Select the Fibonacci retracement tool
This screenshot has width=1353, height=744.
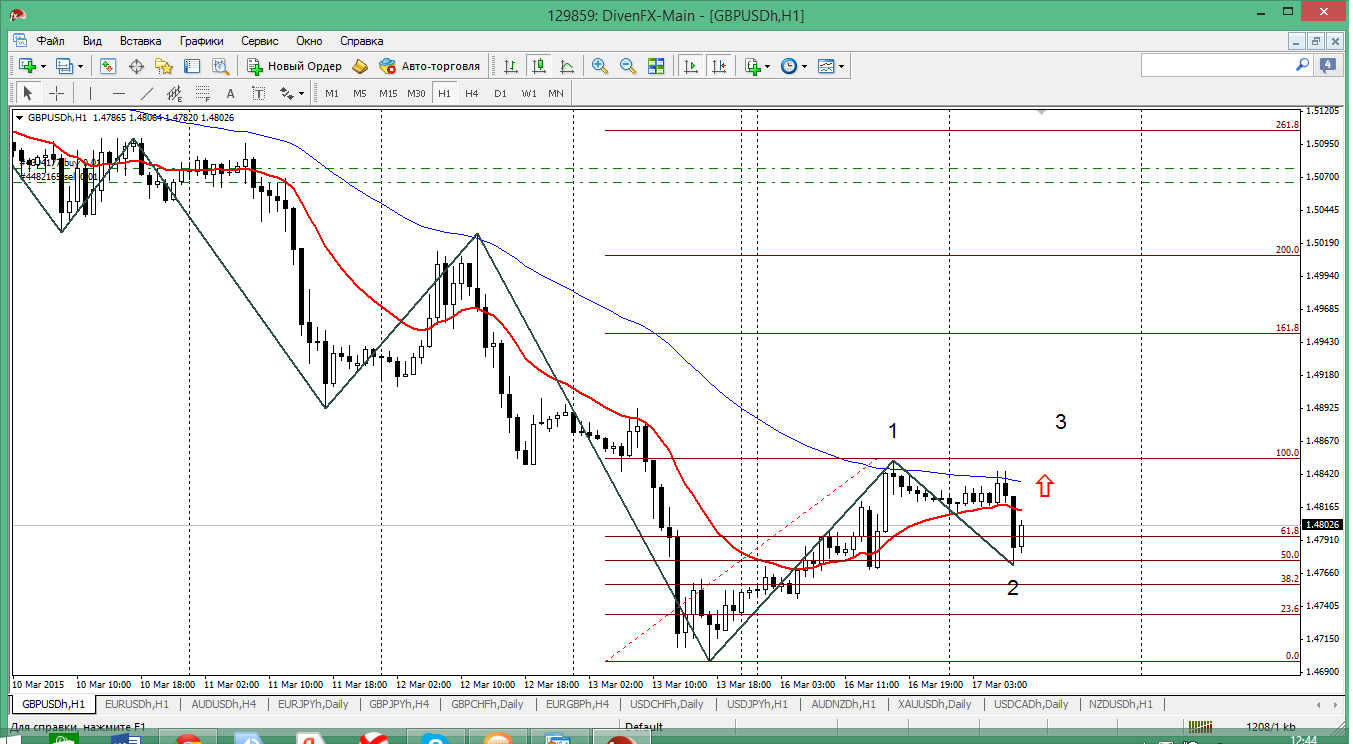203,93
